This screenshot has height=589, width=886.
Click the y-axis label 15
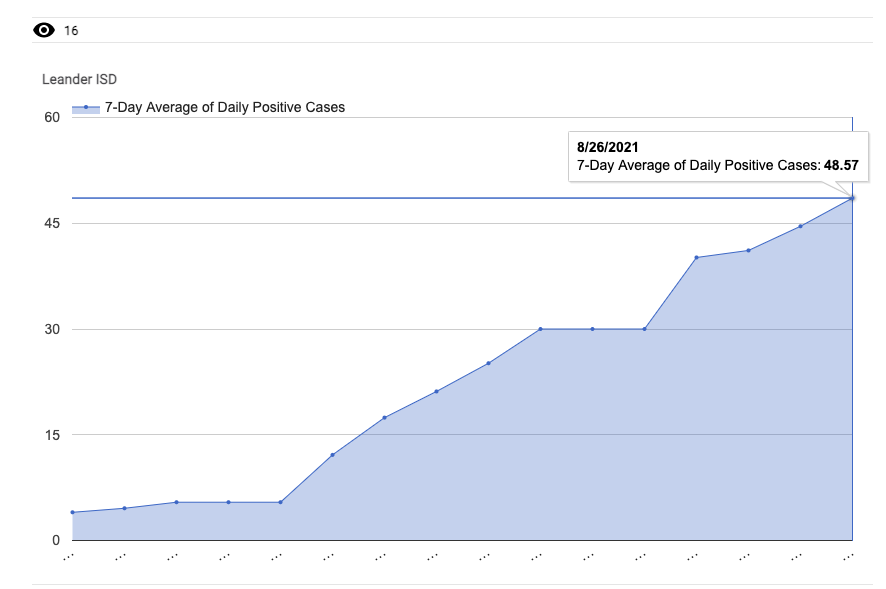point(52,435)
